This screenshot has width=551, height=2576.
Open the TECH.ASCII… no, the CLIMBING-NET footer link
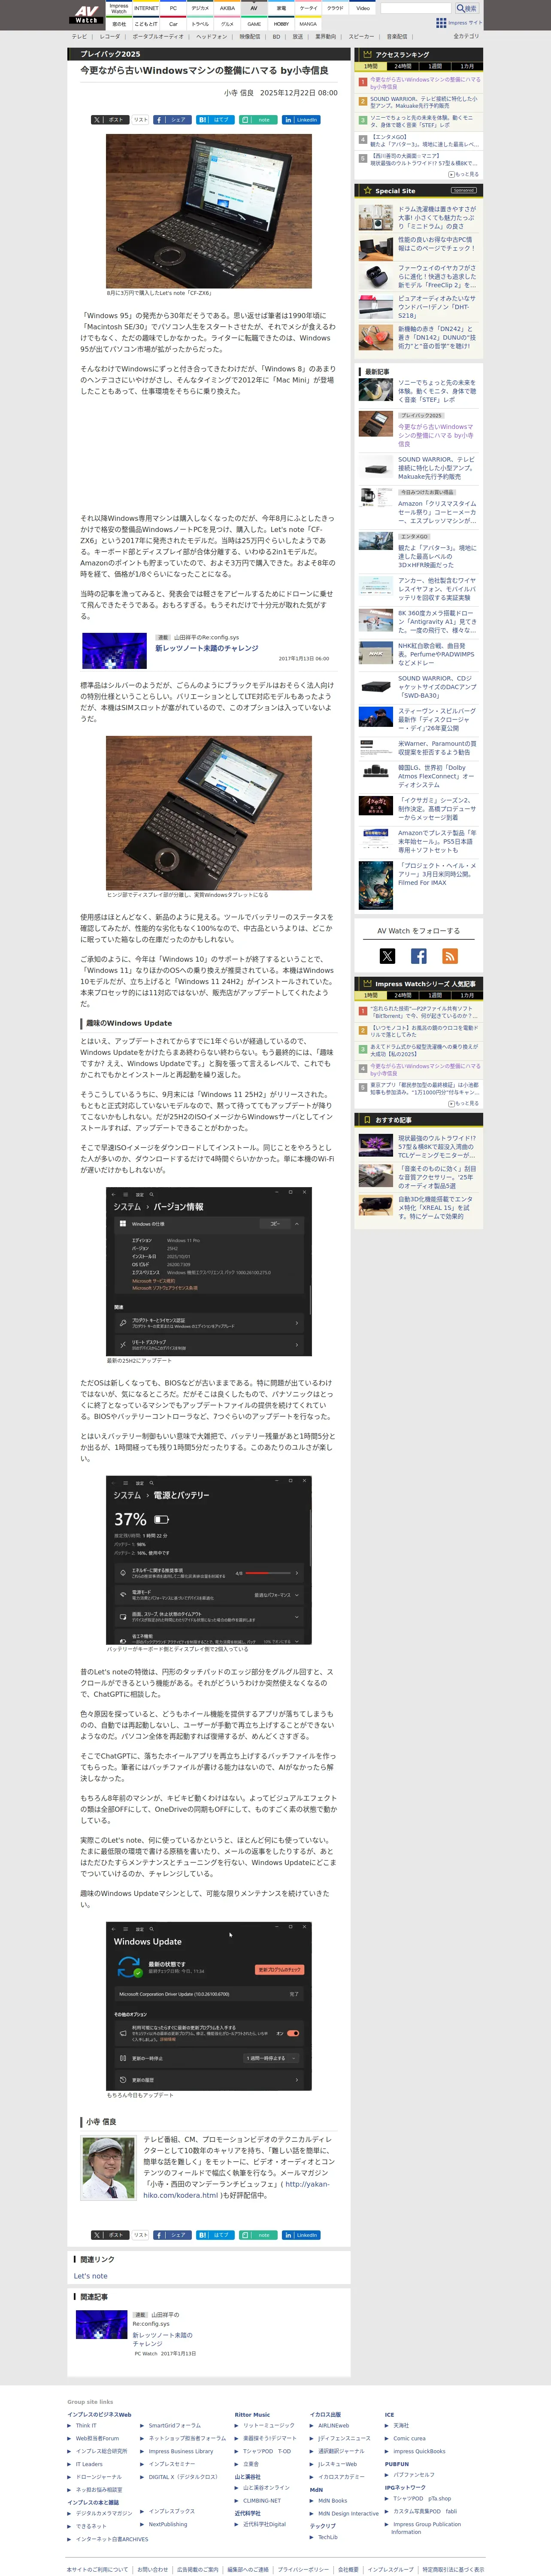(262, 2500)
